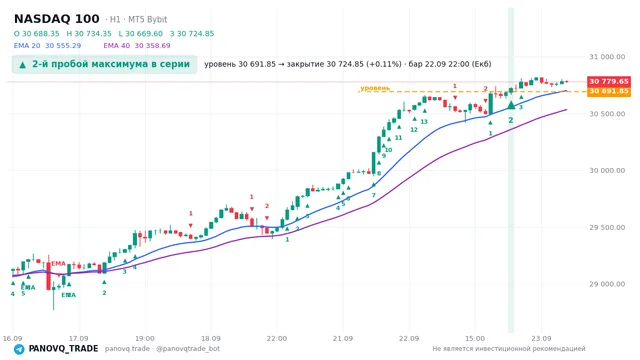Click the 'EMA 40 30 358.69' legend entry
The height and width of the screenshot is (360, 640).
[x=137, y=46]
